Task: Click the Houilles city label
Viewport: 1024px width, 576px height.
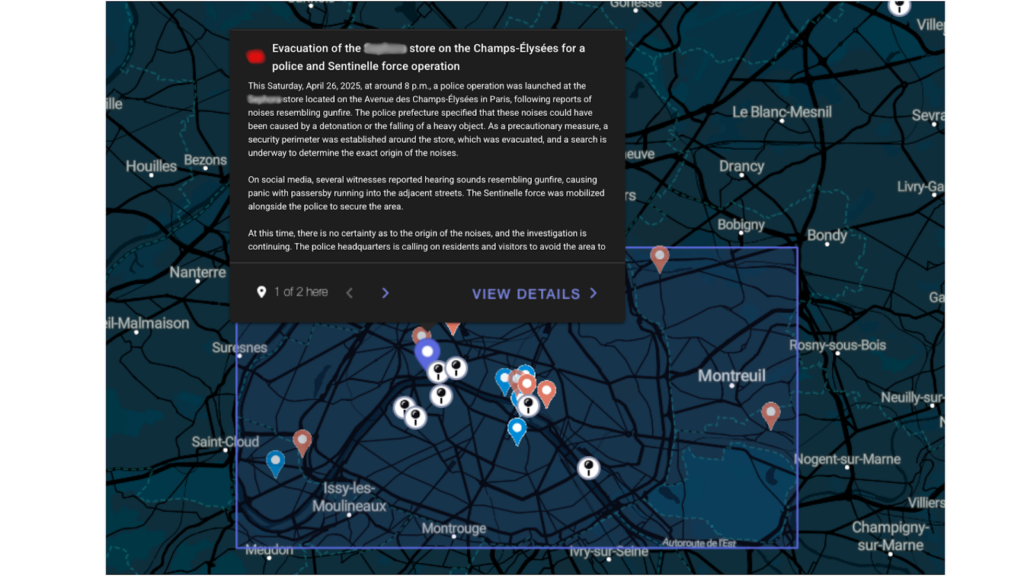Action: pyautogui.click(x=151, y=167)
